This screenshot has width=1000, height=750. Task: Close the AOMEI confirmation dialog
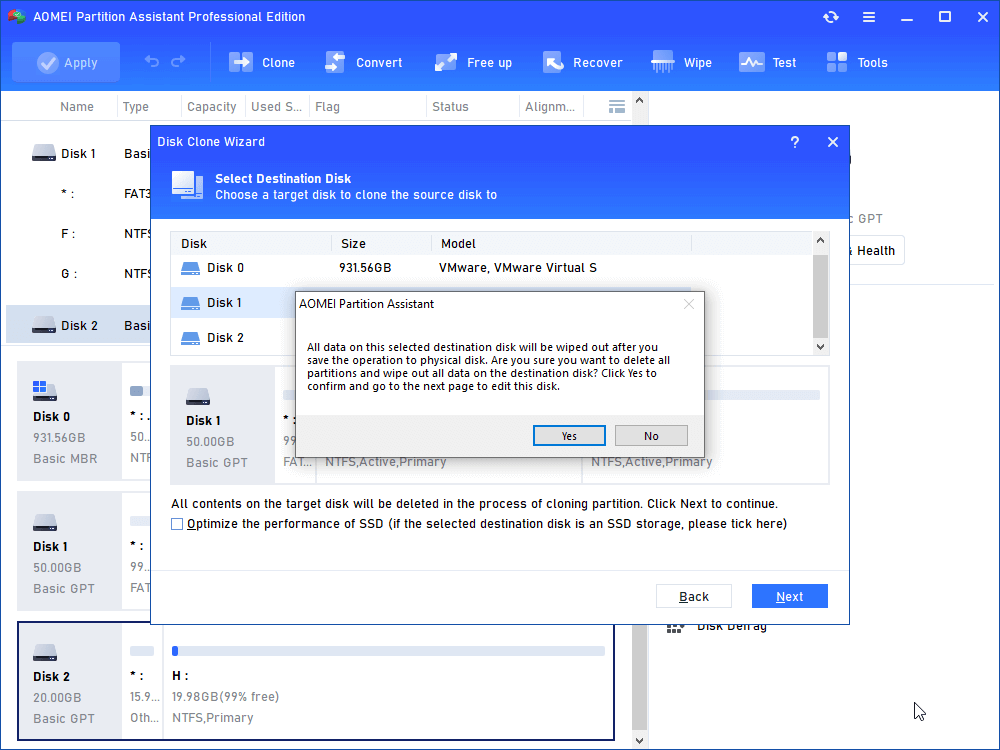[689, 304]
